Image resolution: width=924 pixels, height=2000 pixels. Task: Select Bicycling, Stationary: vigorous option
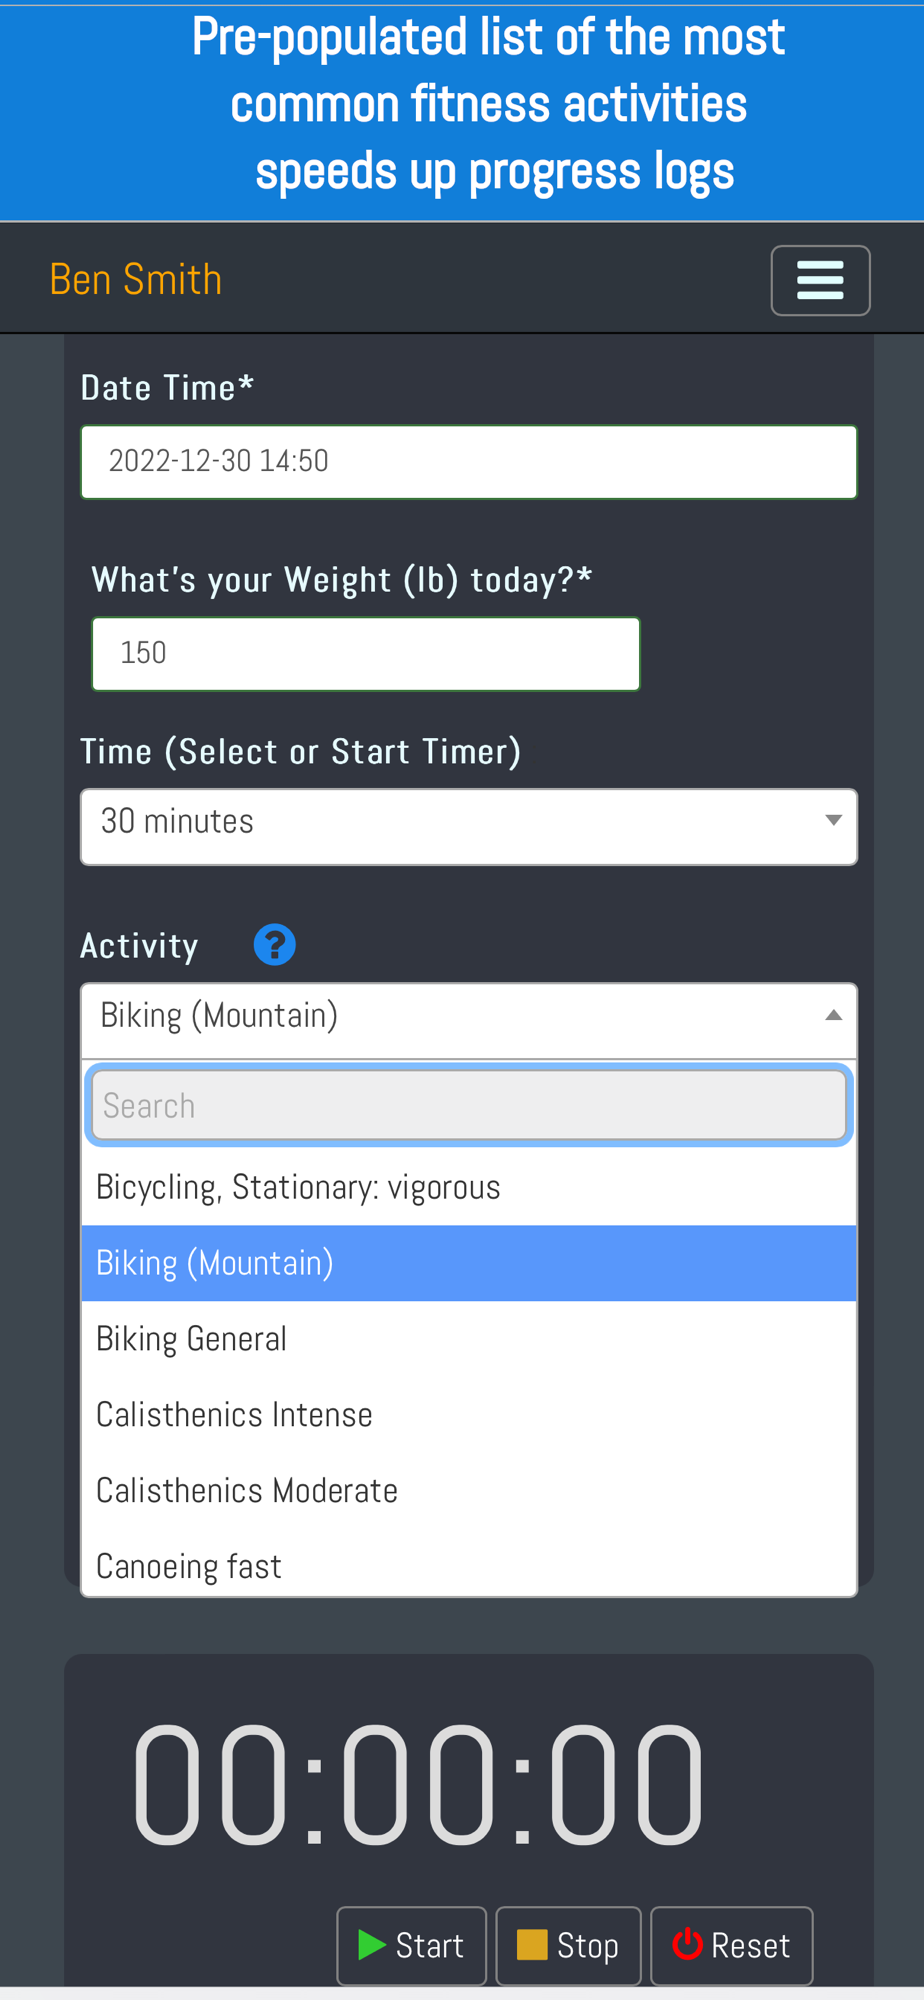[469, 1187]
